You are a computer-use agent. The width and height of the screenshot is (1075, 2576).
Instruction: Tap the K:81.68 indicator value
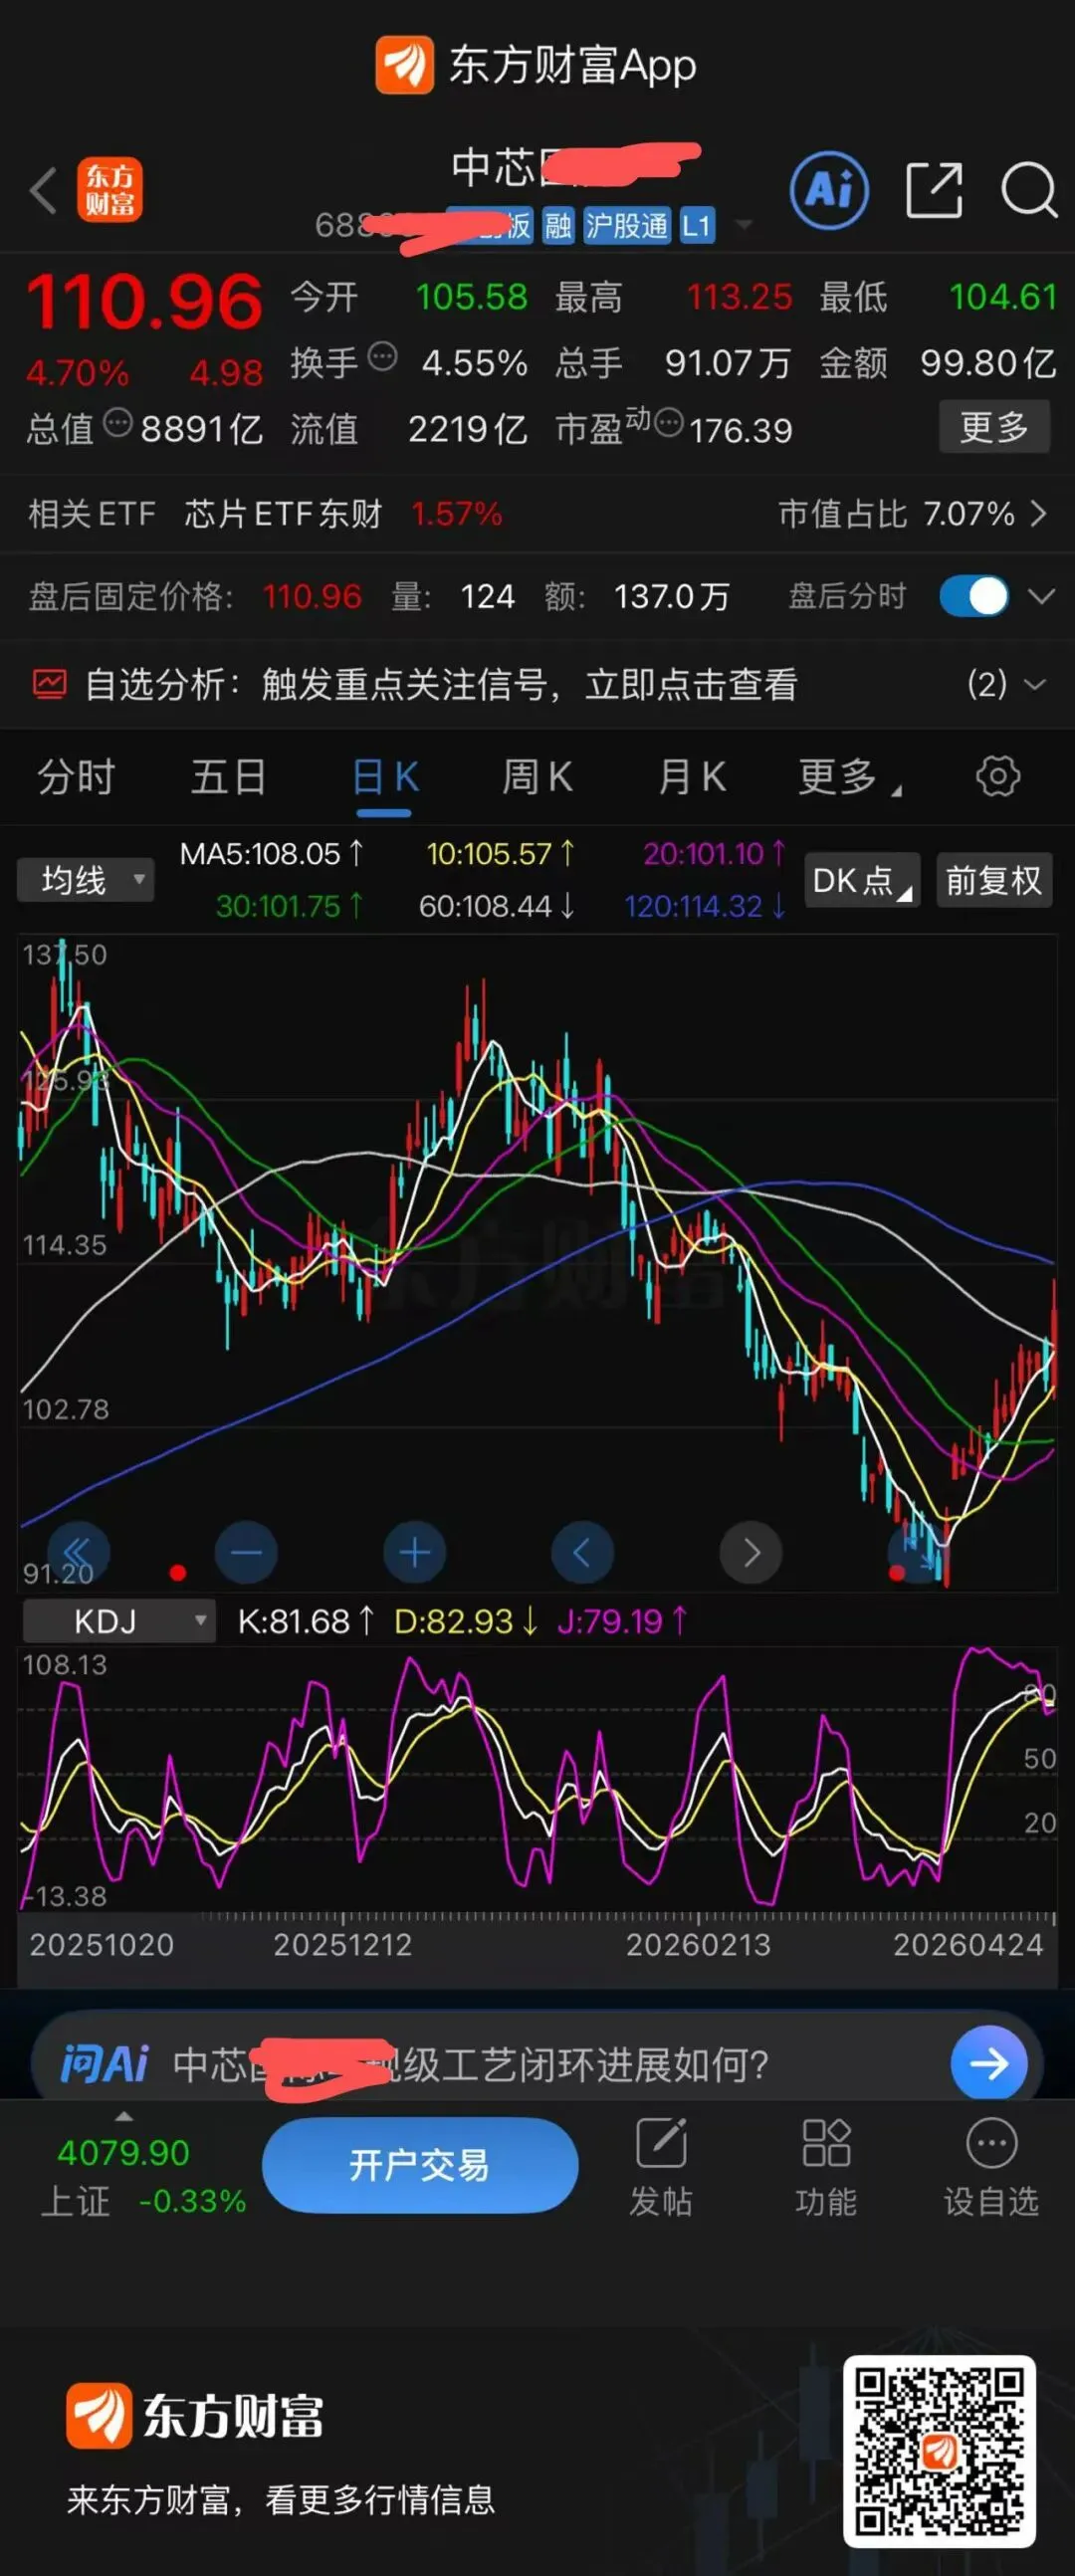pos(307,1621)
